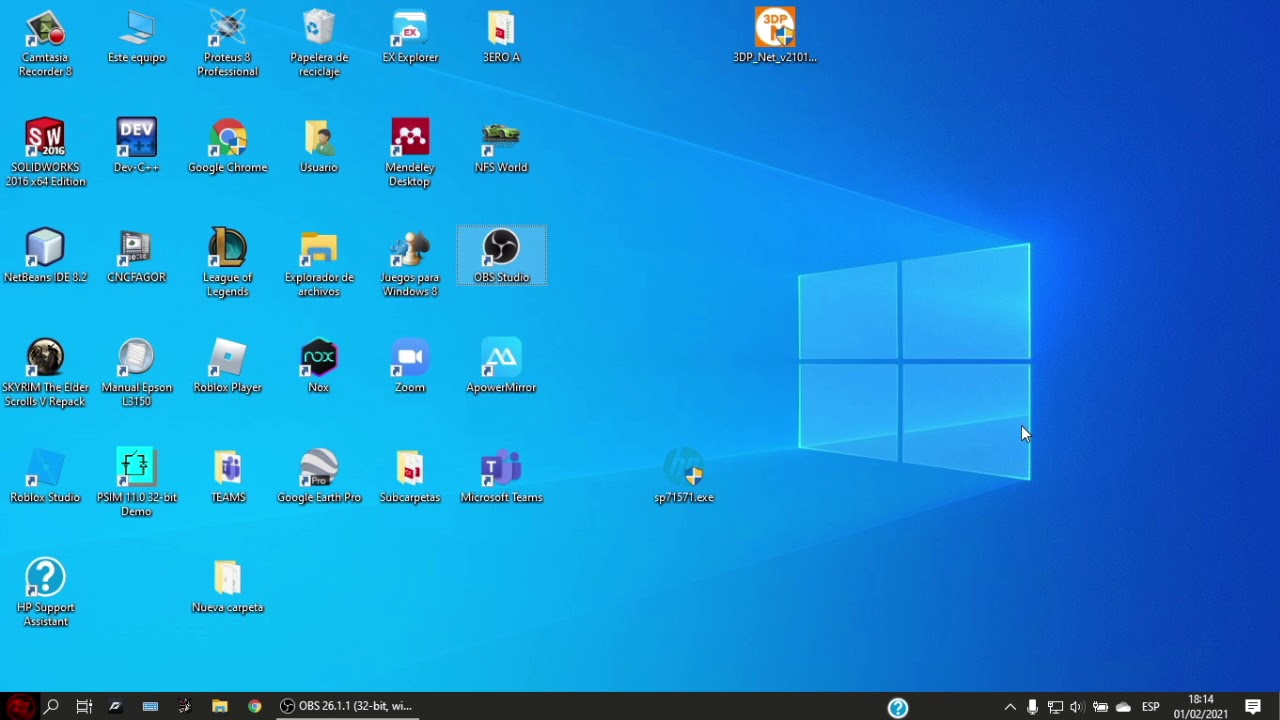
Task: Select the CNCFAGOR desktop shortcut
Action: pos(137,257)
